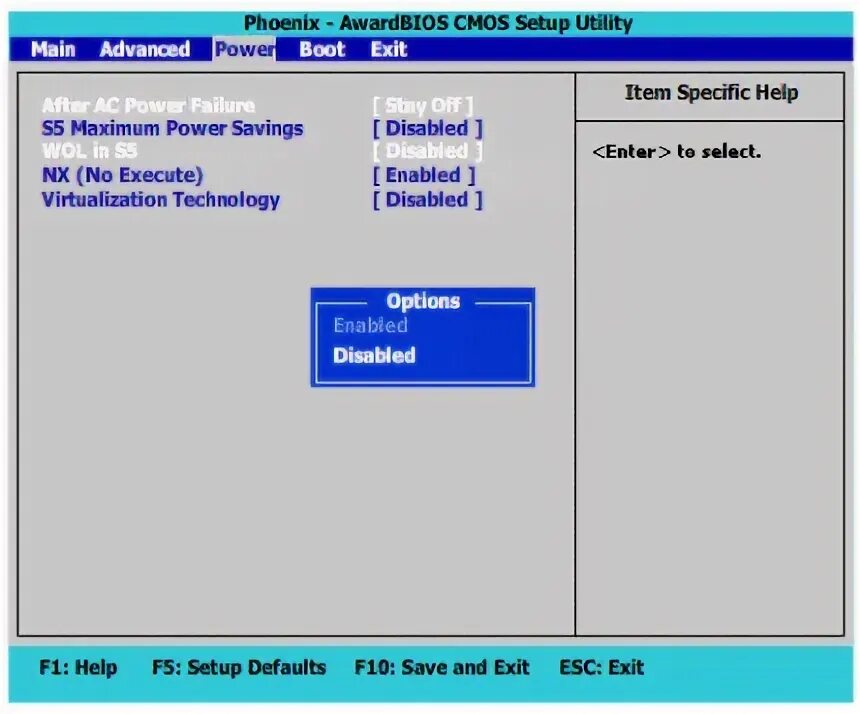Click ESC: Exit in footer

602,667
